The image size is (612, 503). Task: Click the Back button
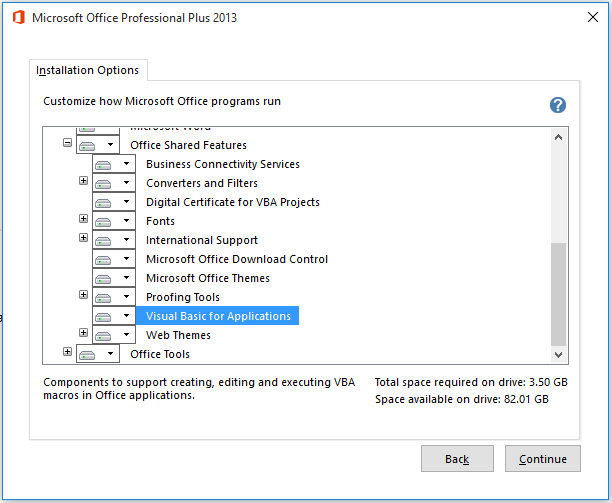(457, 459)
